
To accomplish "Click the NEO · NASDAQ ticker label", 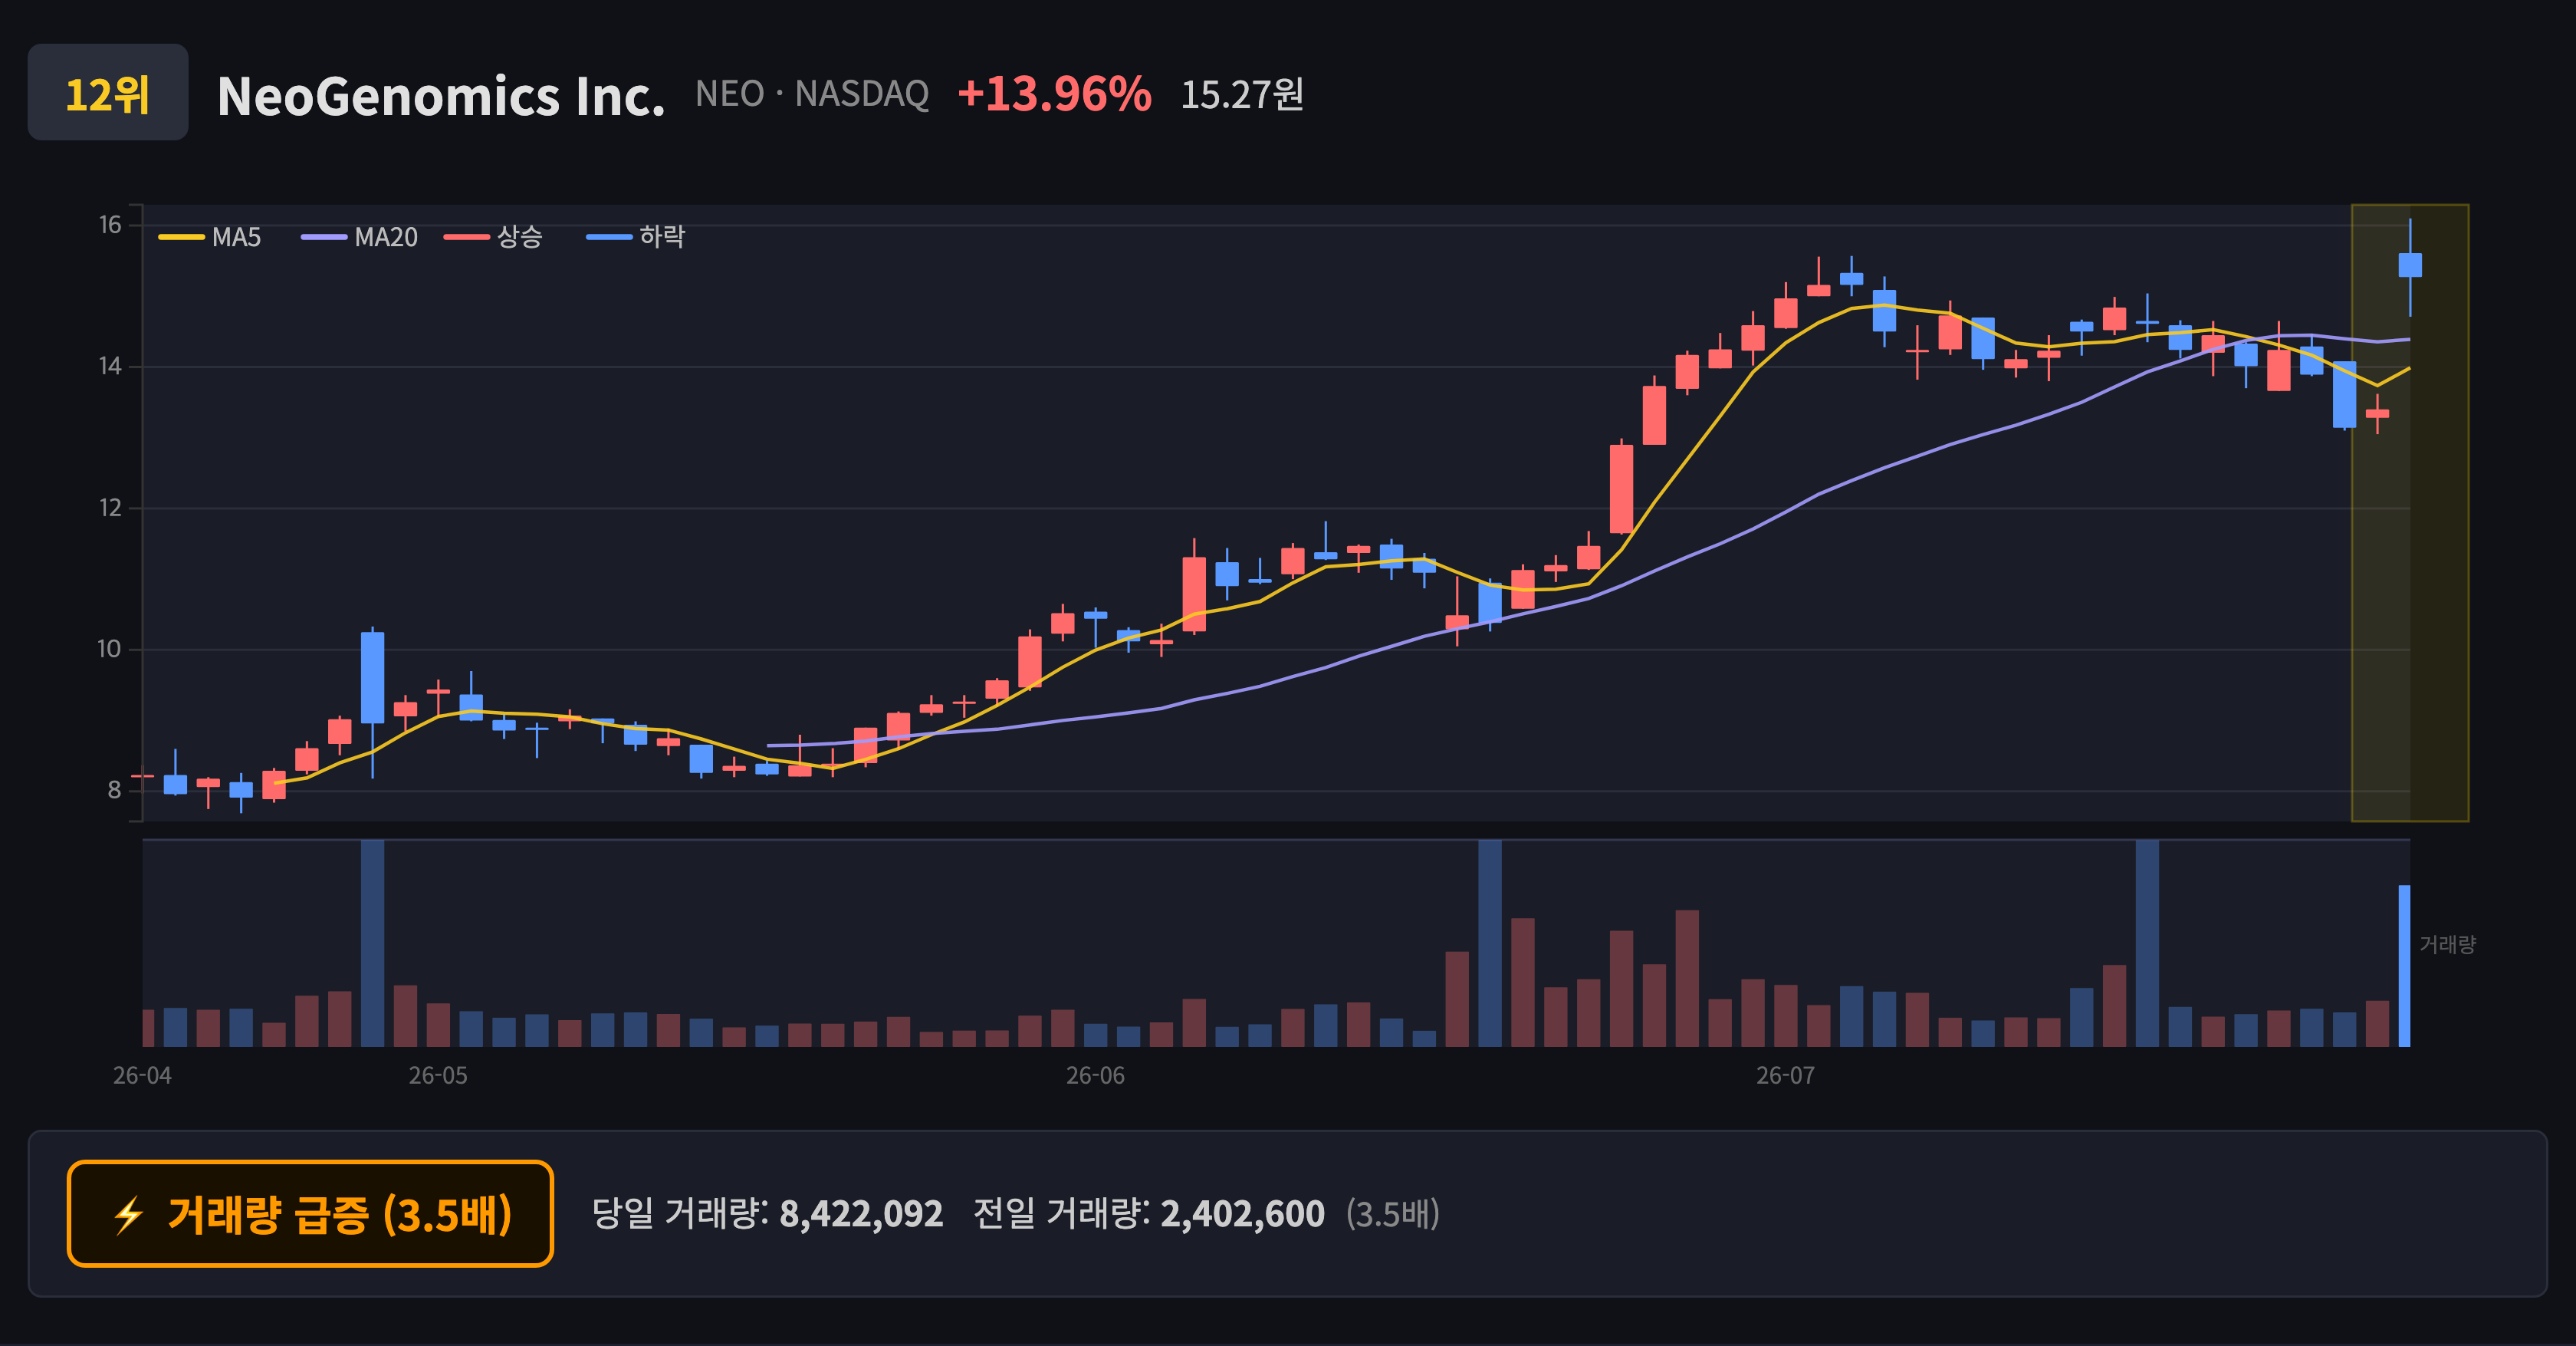I will click(x=812, y=94).
